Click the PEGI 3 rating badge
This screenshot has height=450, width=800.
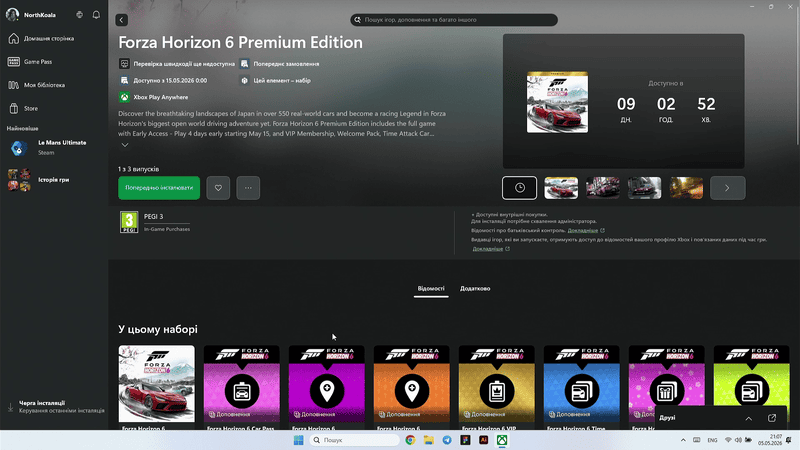(x=129, y=222)
